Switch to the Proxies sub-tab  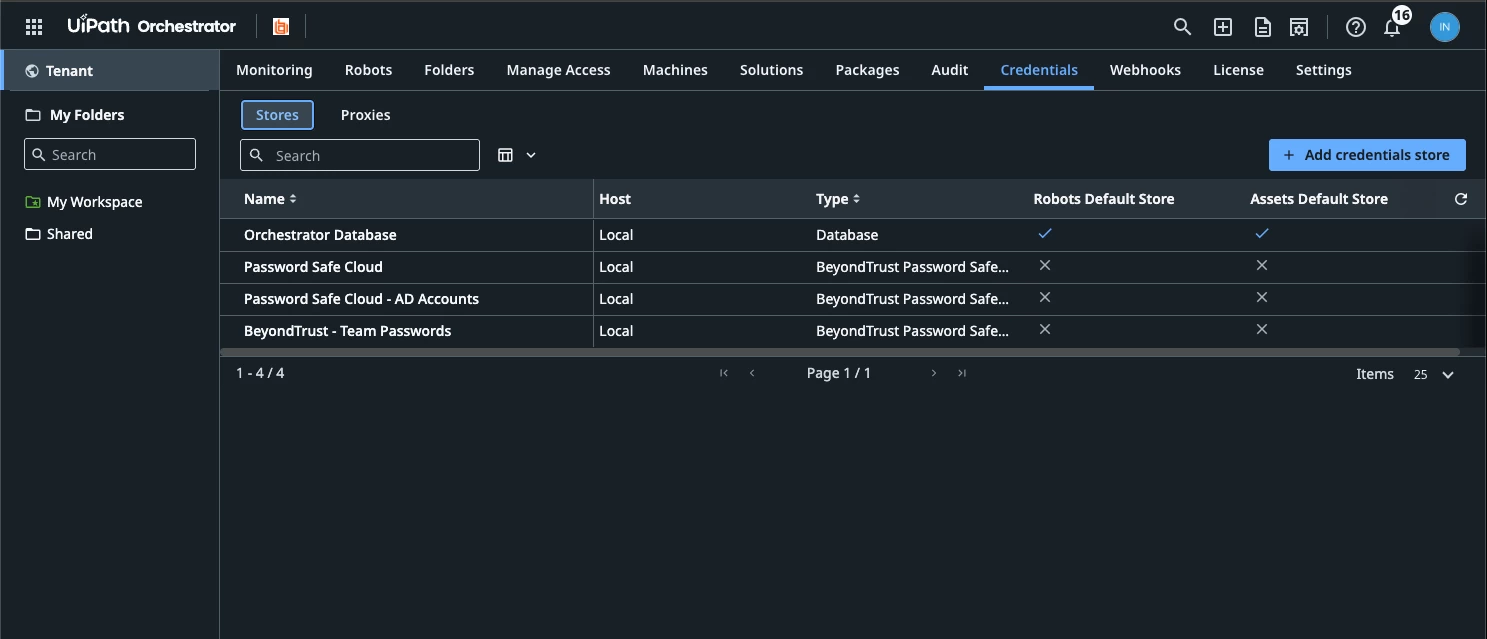365,115
